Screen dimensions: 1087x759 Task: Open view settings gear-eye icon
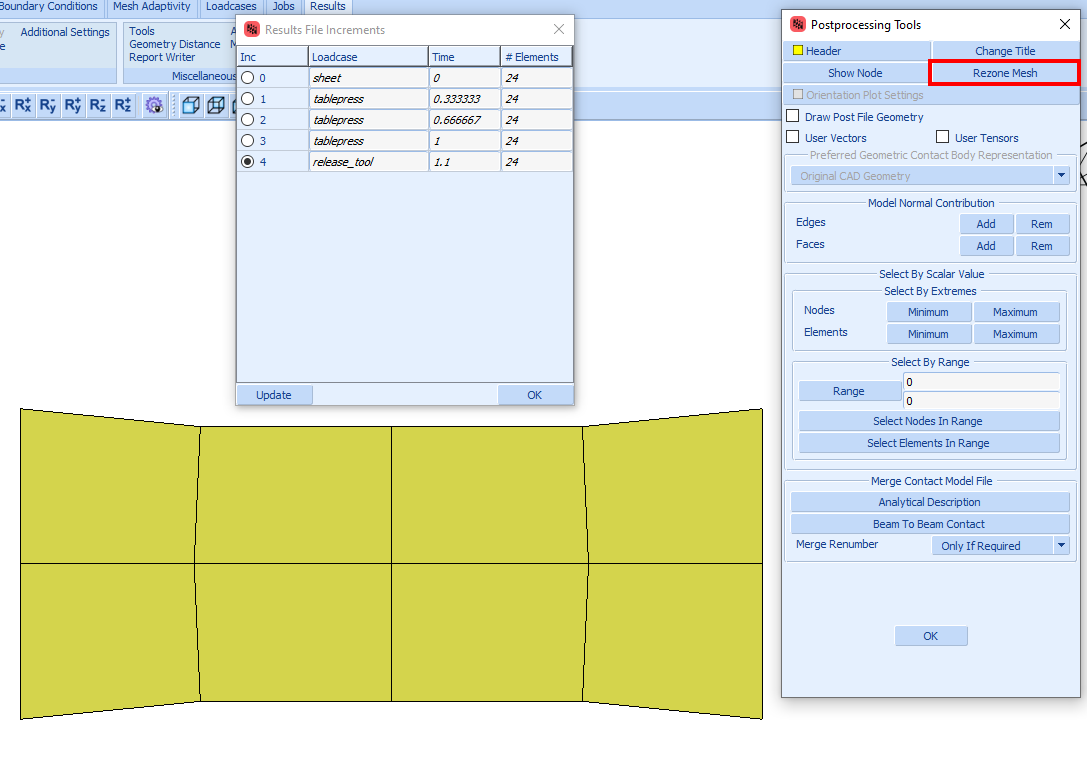tap(154, 105)
